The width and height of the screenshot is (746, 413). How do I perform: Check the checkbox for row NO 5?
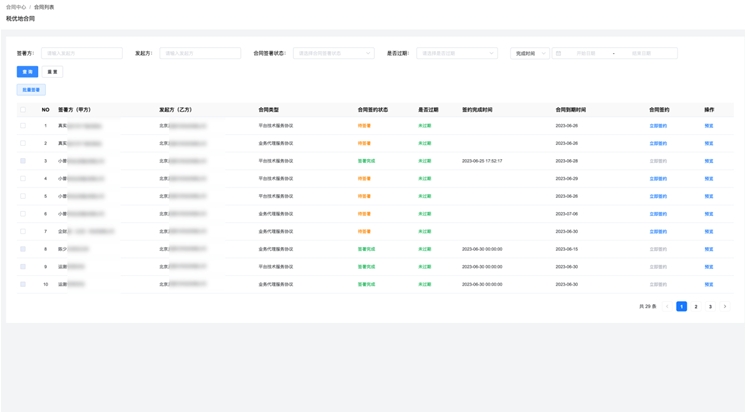(23, 196)
